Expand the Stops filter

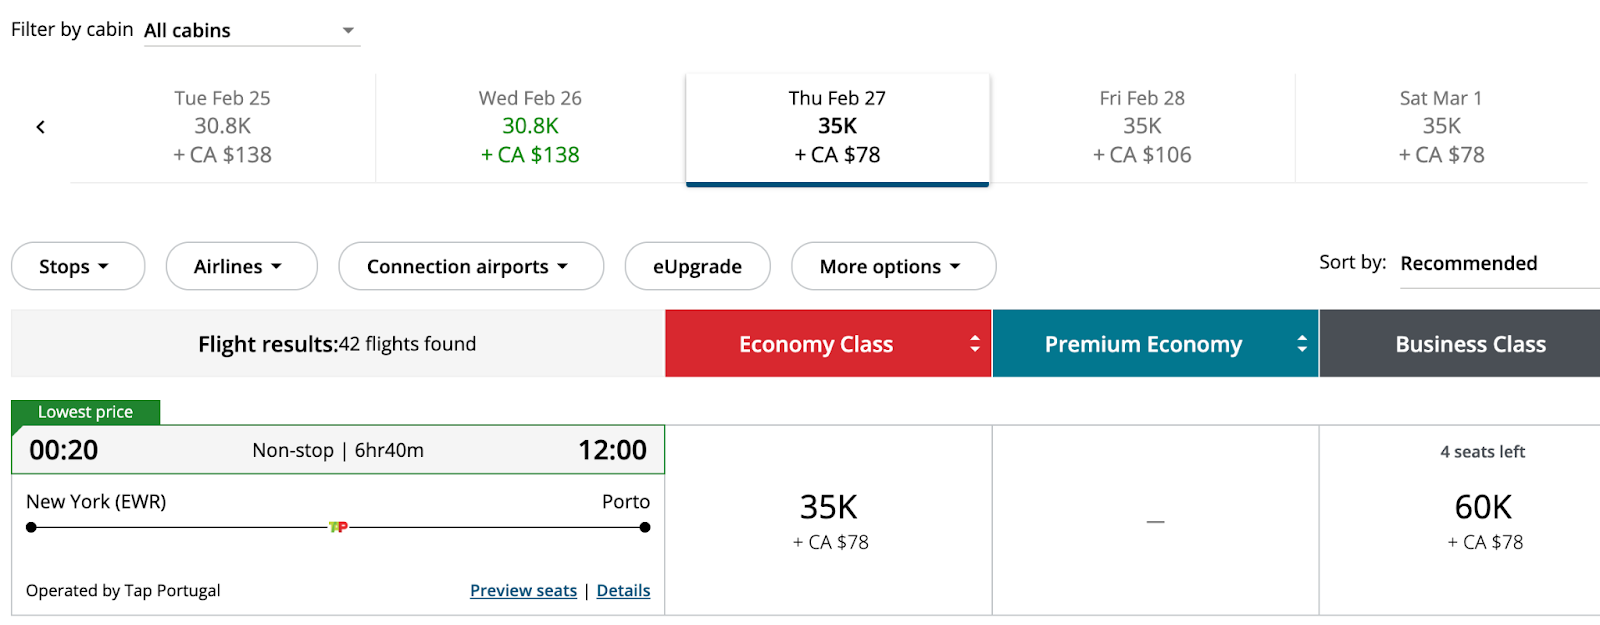[x=77, y=267]
